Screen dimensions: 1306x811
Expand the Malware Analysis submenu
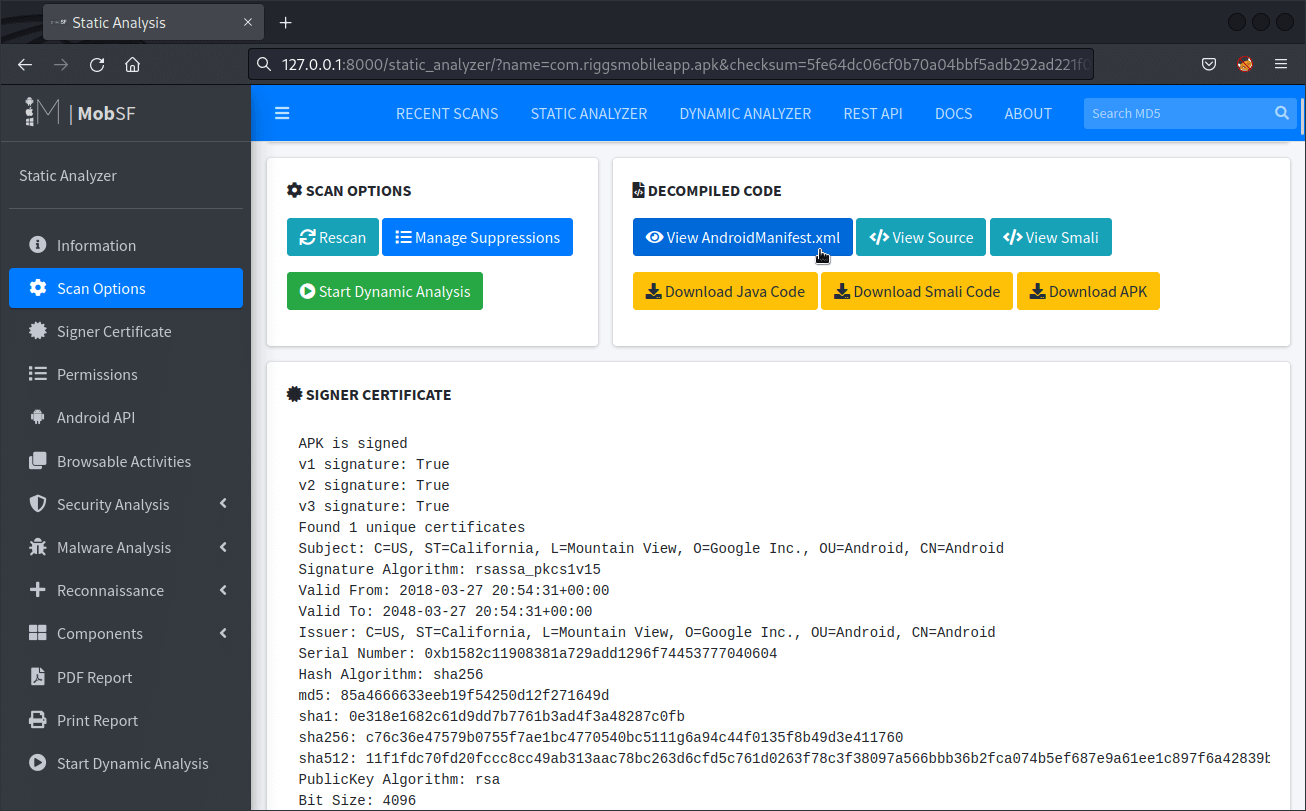tap(223, 547)
